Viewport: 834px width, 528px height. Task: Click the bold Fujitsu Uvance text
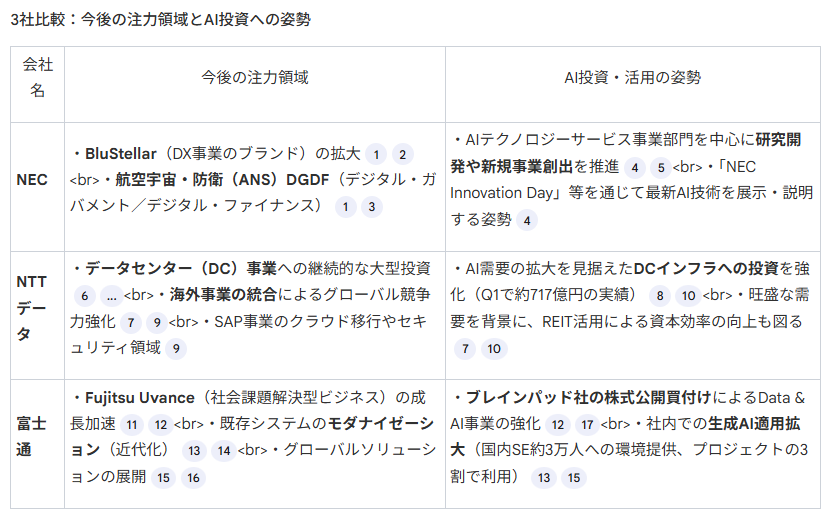pyautogui.click(x=140, y=398)
